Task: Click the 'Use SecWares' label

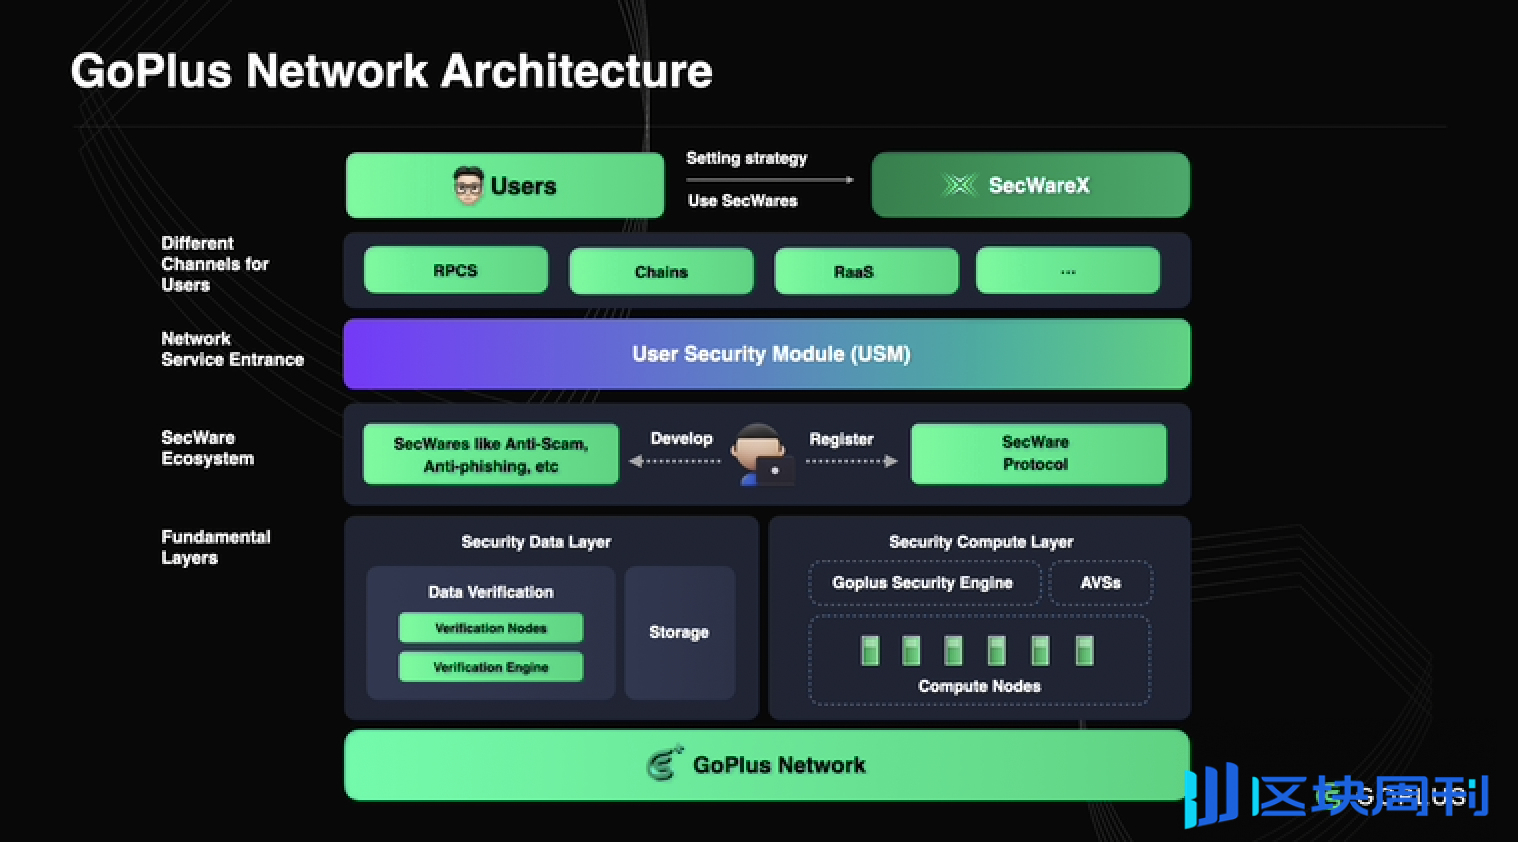Action: (743, 201)
